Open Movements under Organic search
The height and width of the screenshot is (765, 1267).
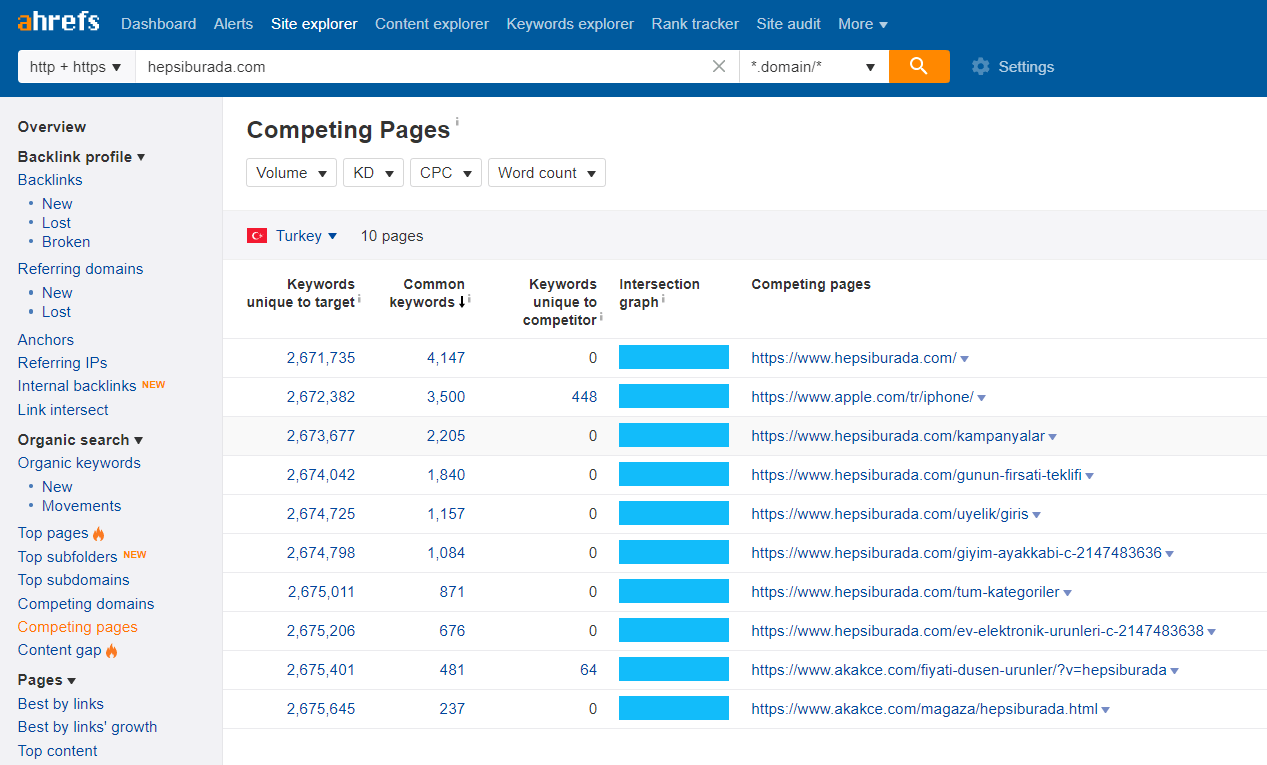click(81, 506)
